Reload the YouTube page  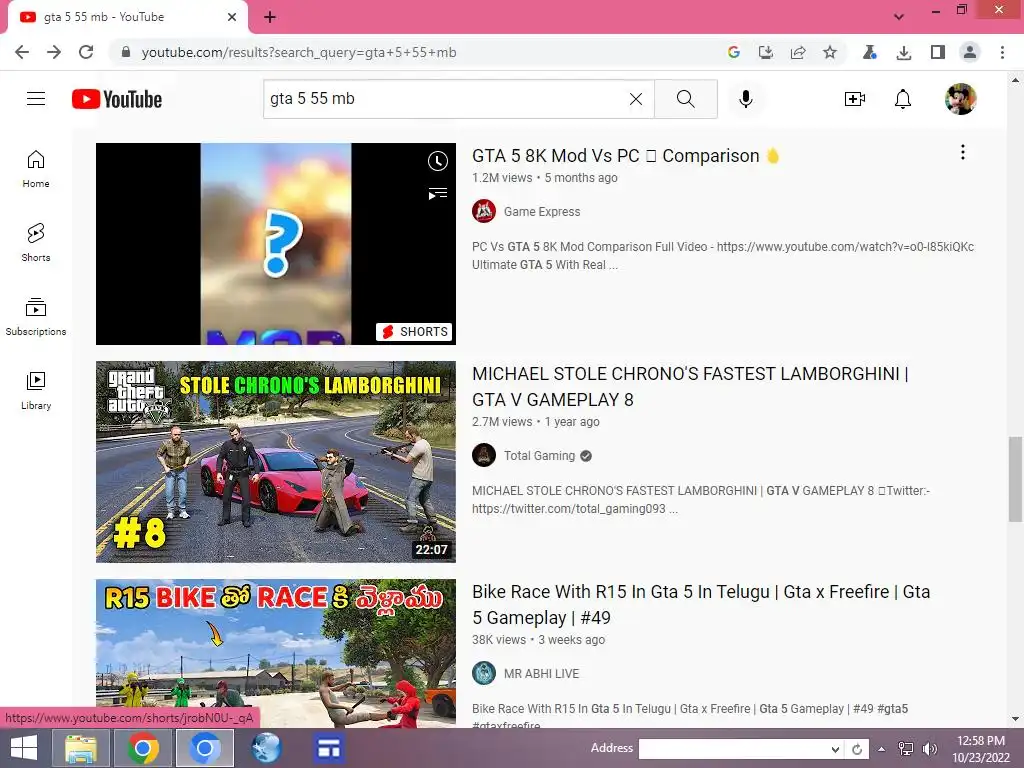(86, 52)
